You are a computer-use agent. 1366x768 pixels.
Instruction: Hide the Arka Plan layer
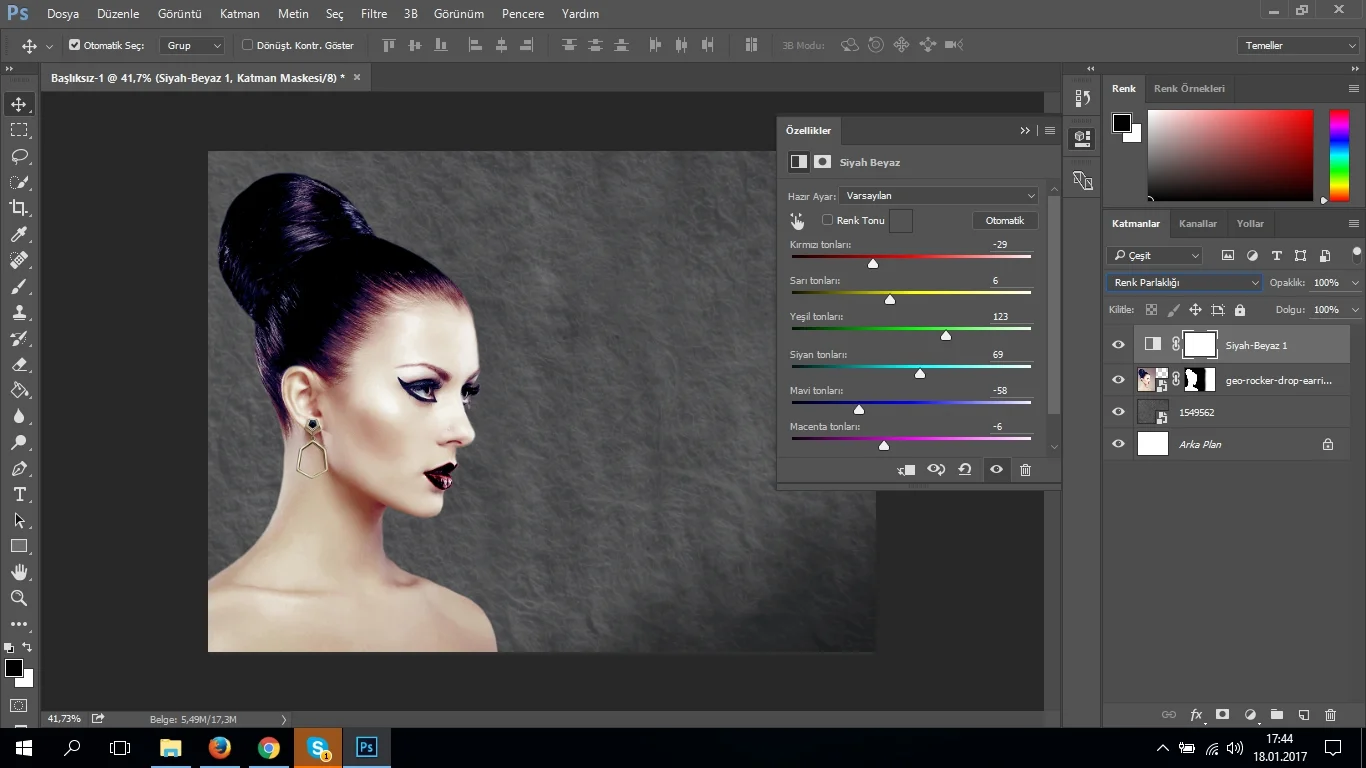[x=1118, y=444]
